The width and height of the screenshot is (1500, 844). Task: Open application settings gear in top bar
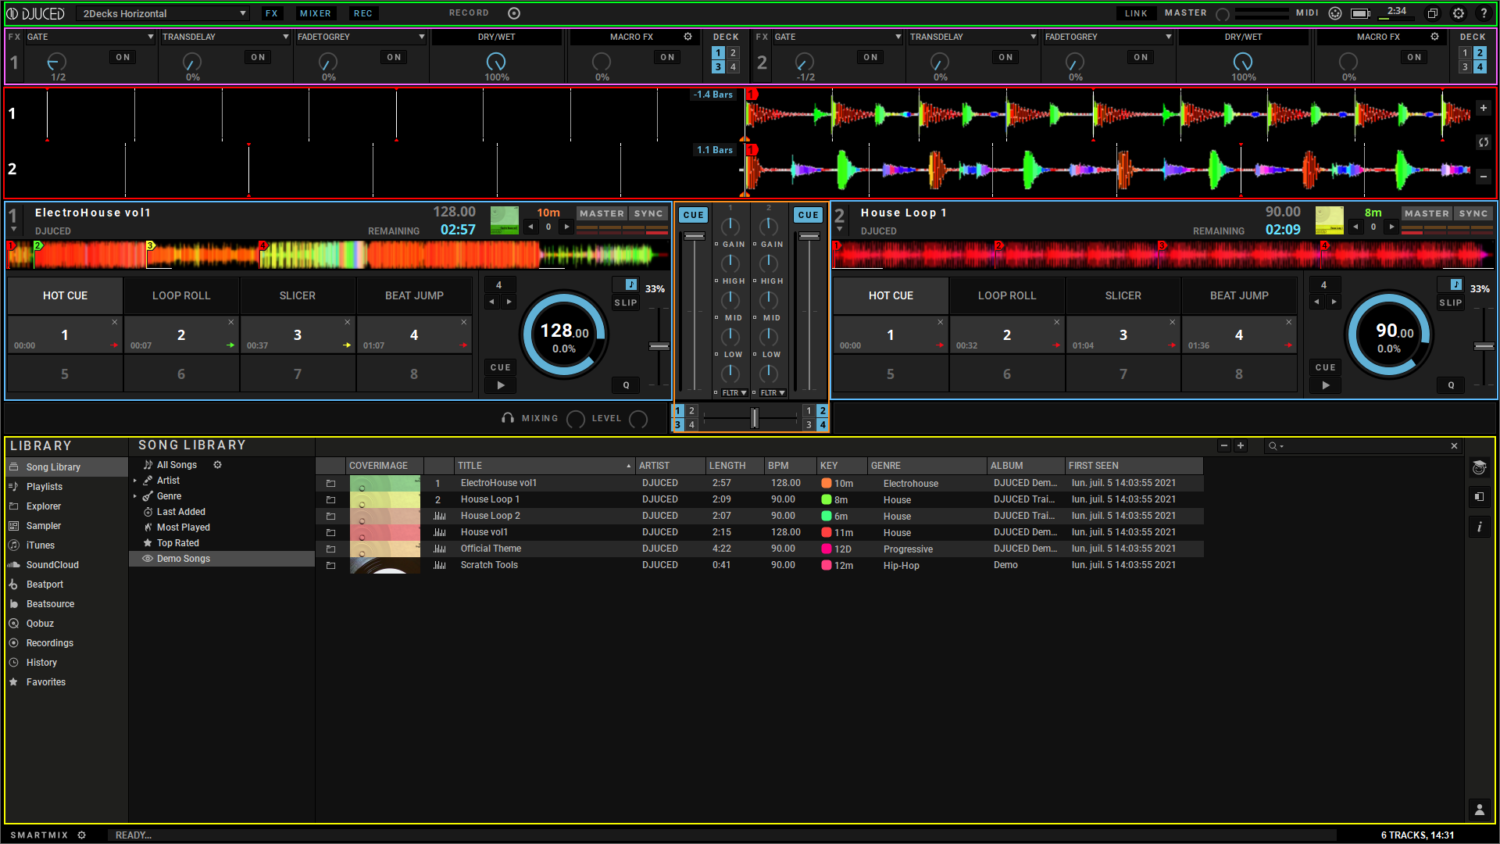tap(1458, 13)
